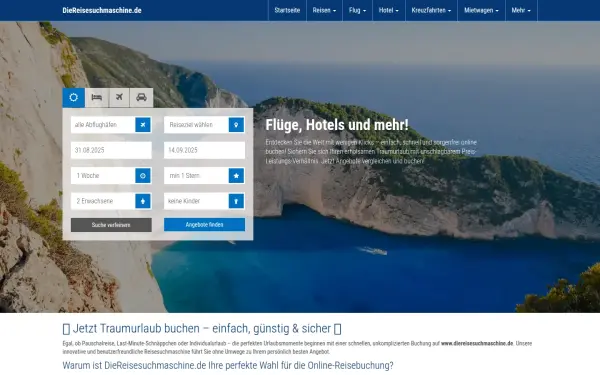Viewport: 600px width, 375px height.
Task: Expand the Hotel menu
Action: (388, 10)
